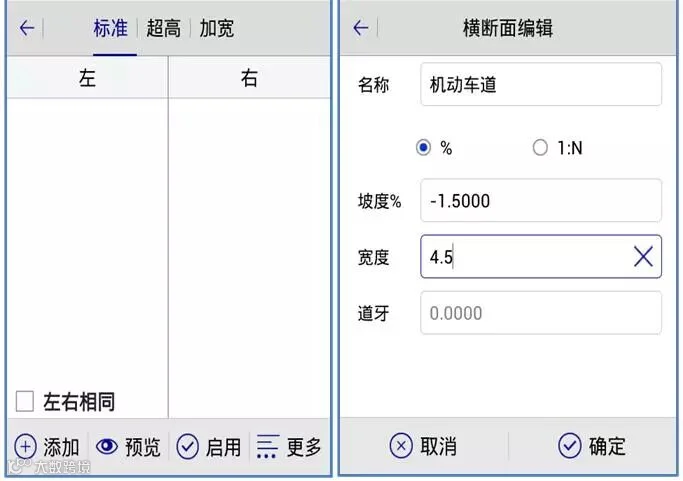Select the 1:N slope radio button
Viewport: 683px width, 481px height.
pos(540,148)
